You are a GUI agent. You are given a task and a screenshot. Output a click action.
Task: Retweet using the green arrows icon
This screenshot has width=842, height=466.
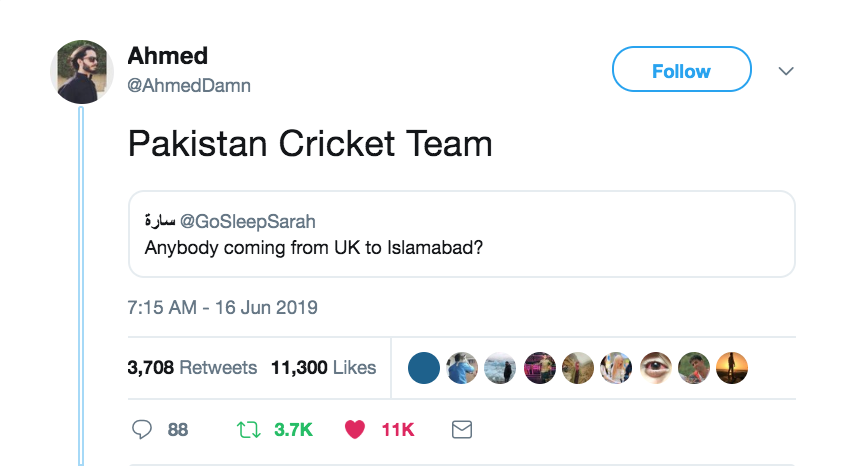(x=247, y=429)
